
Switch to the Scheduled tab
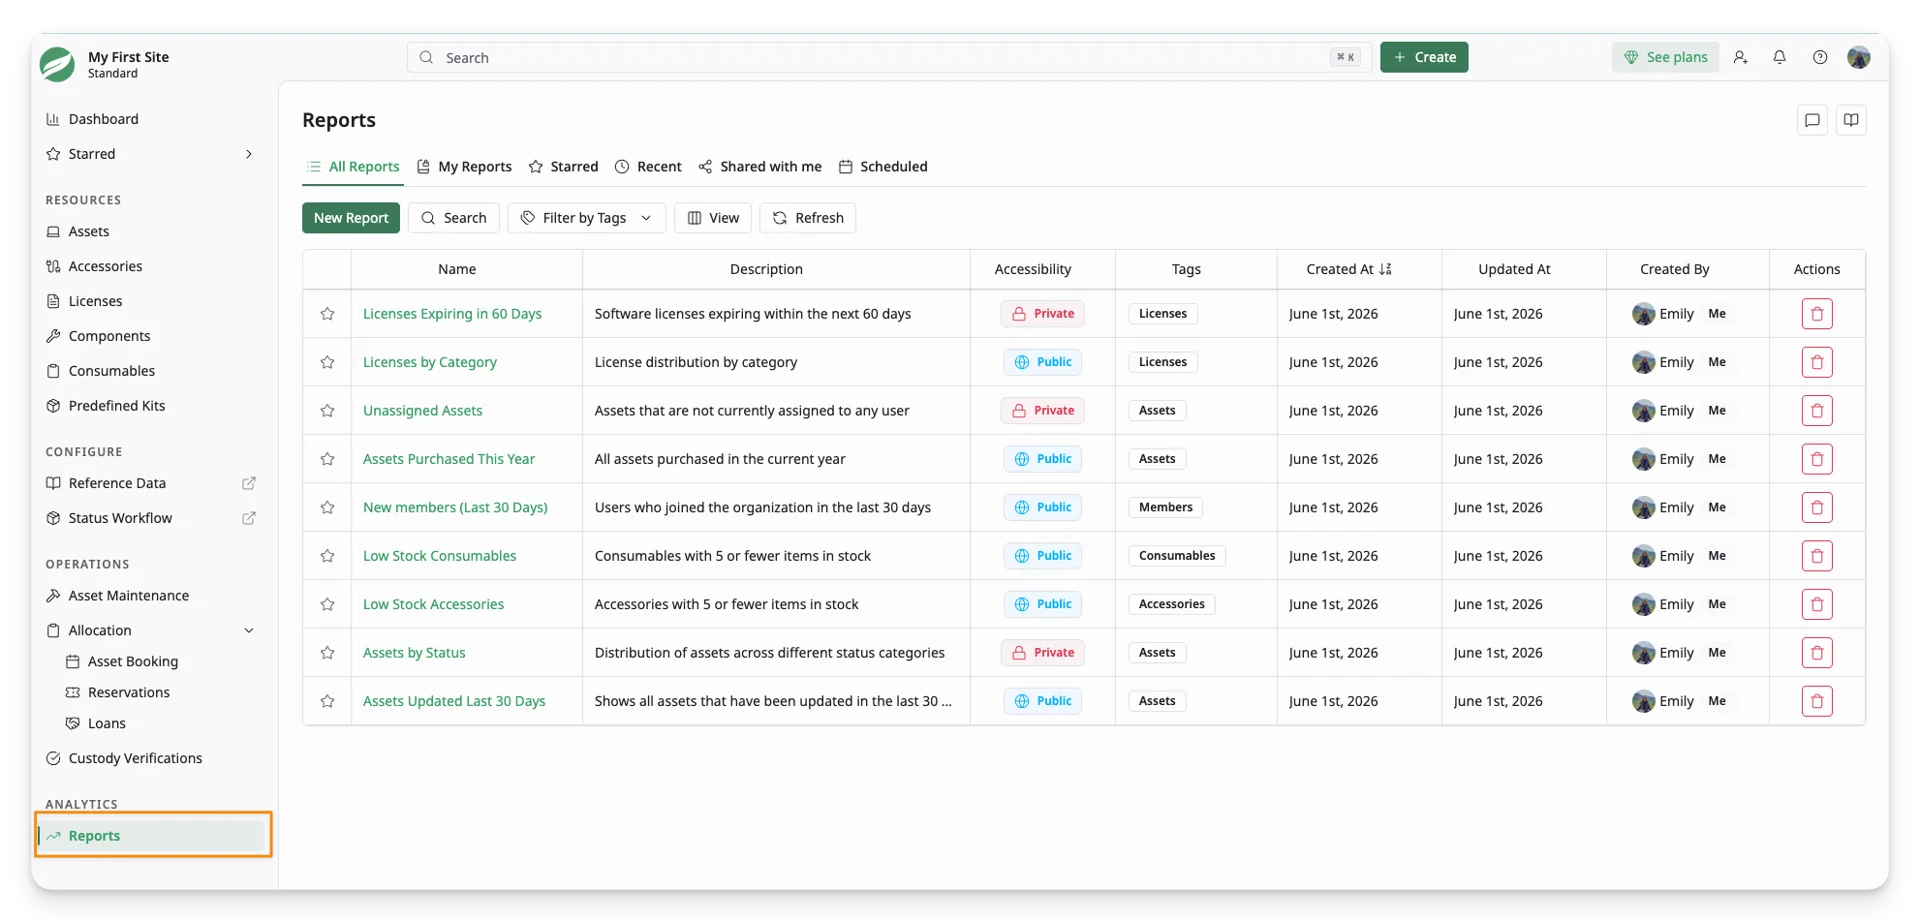point(883,167)
